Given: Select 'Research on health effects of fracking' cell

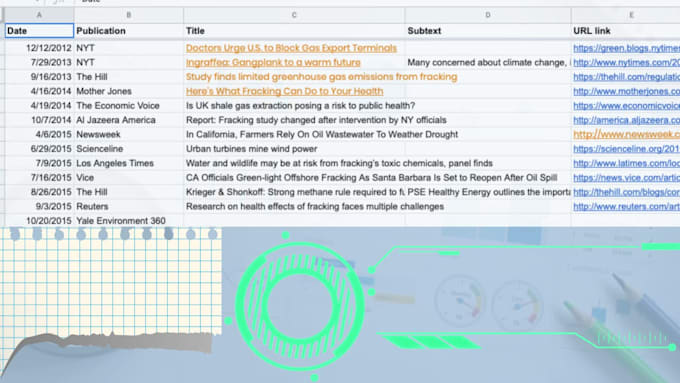Looking at the screenshot, I should point(294,206).
